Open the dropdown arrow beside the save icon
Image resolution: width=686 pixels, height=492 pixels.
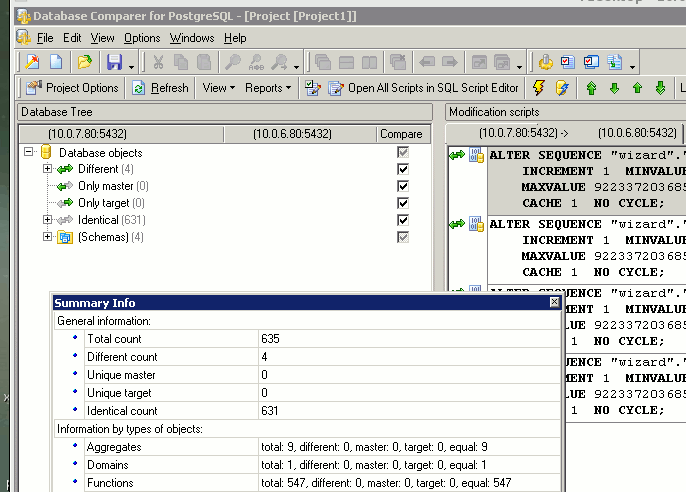(131, 67)
